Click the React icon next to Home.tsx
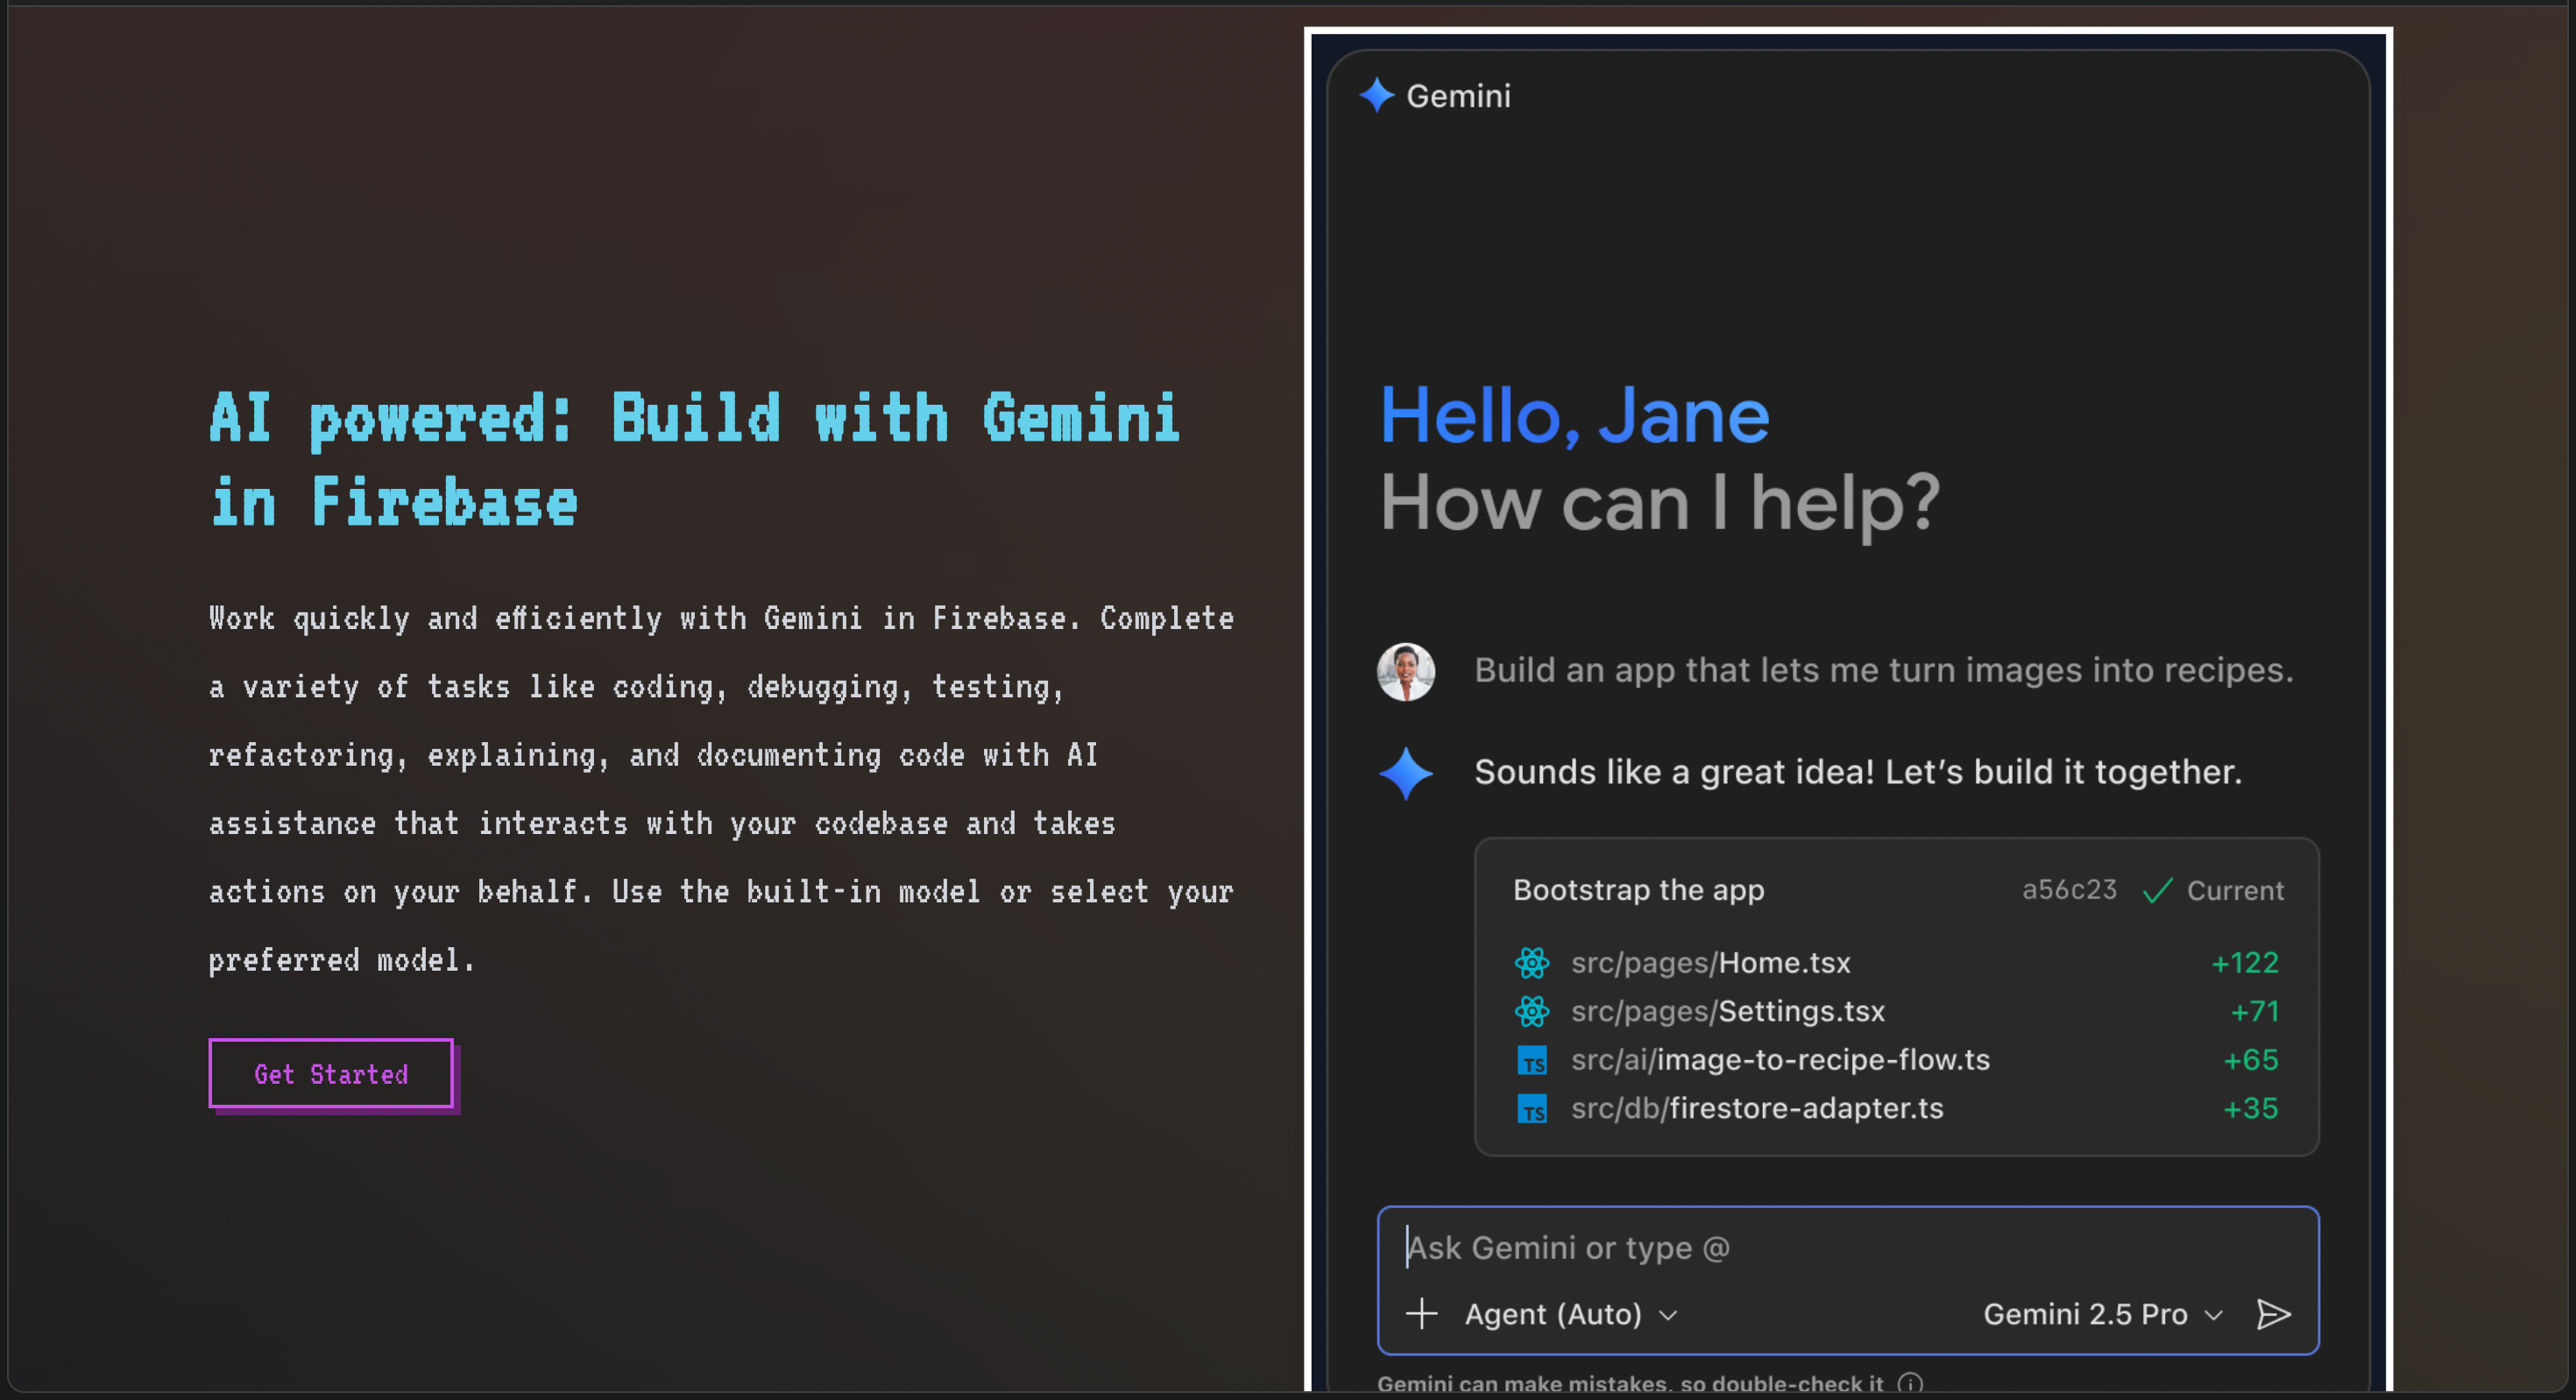The width and height of the screenshot is (2576, 1400). pos(1531,963)
